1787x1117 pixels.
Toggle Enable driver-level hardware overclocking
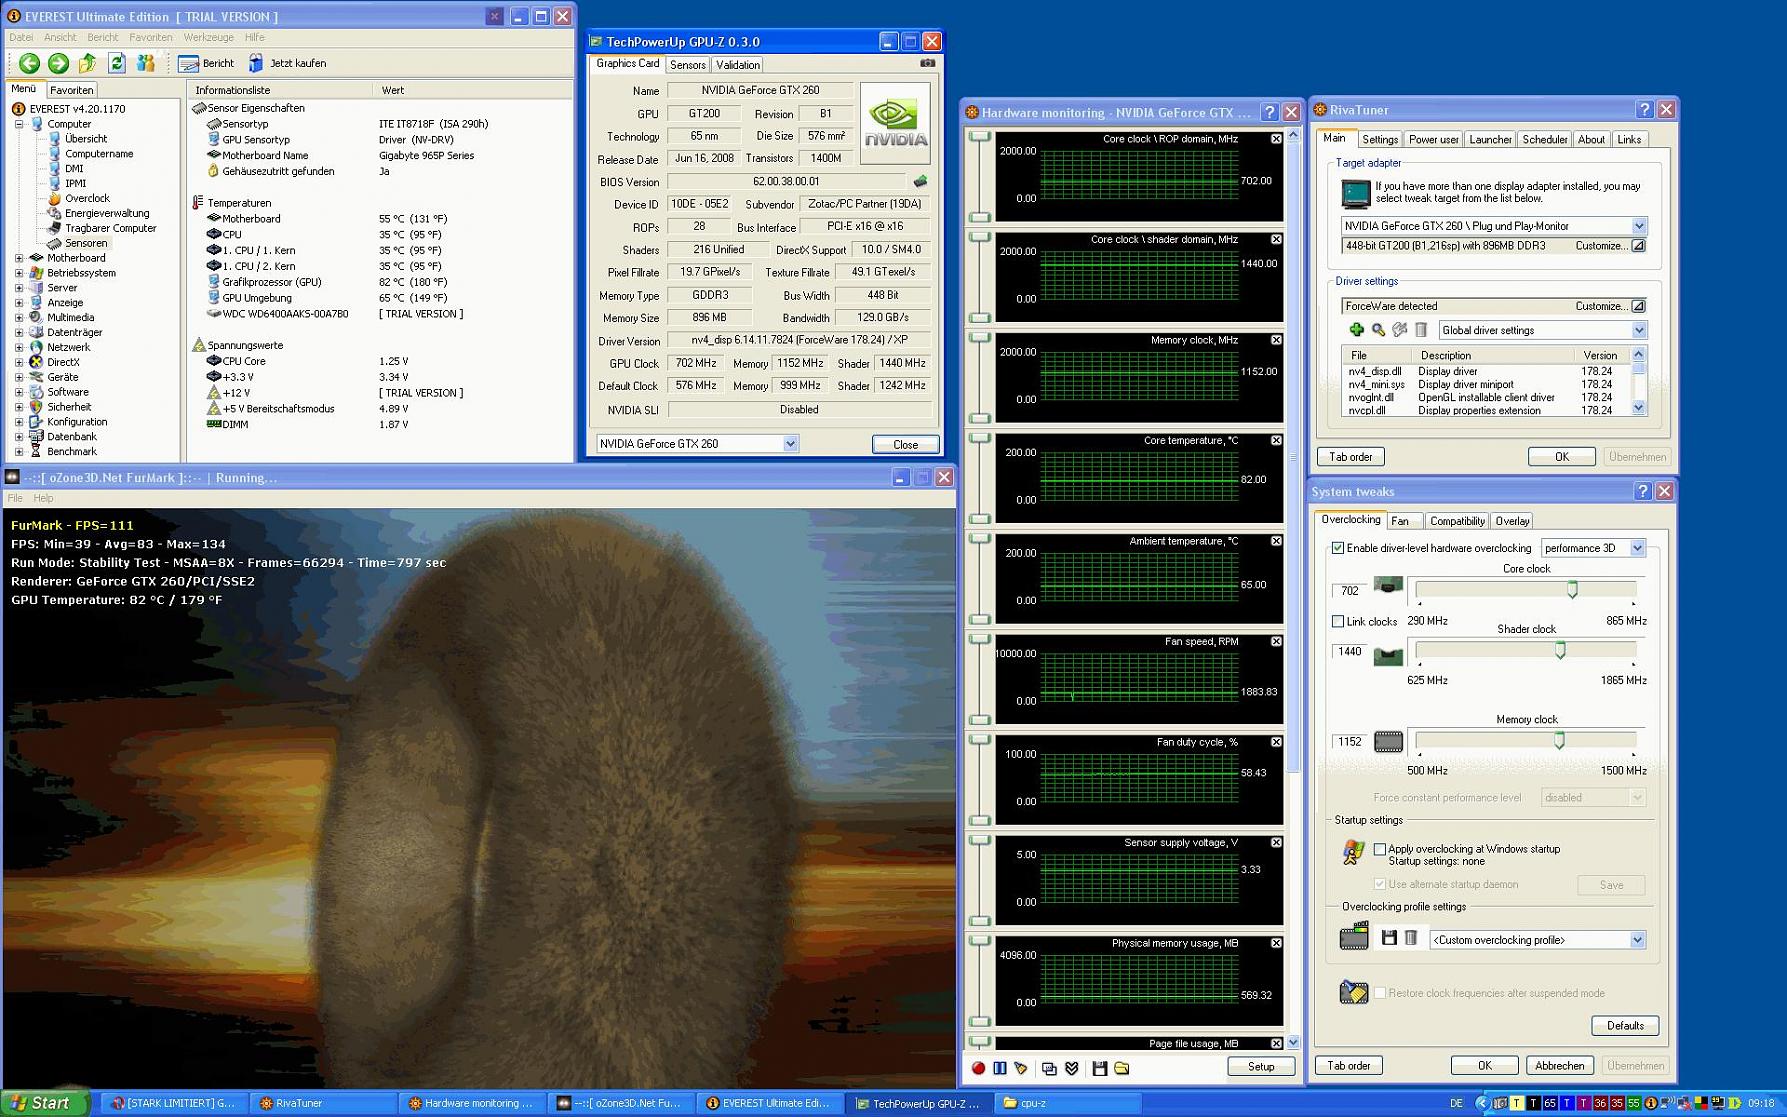(x=1338, y=548)
